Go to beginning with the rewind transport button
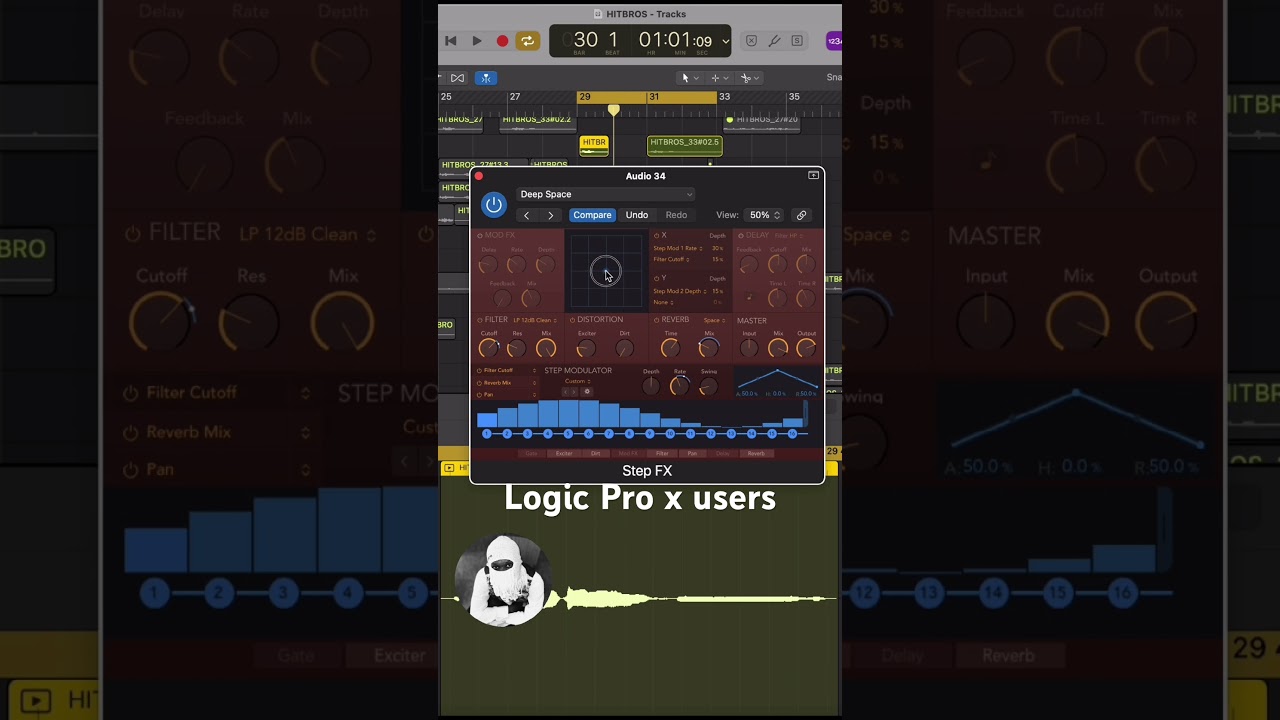Viewport: 1280px width, 720px height. point(451,41)
